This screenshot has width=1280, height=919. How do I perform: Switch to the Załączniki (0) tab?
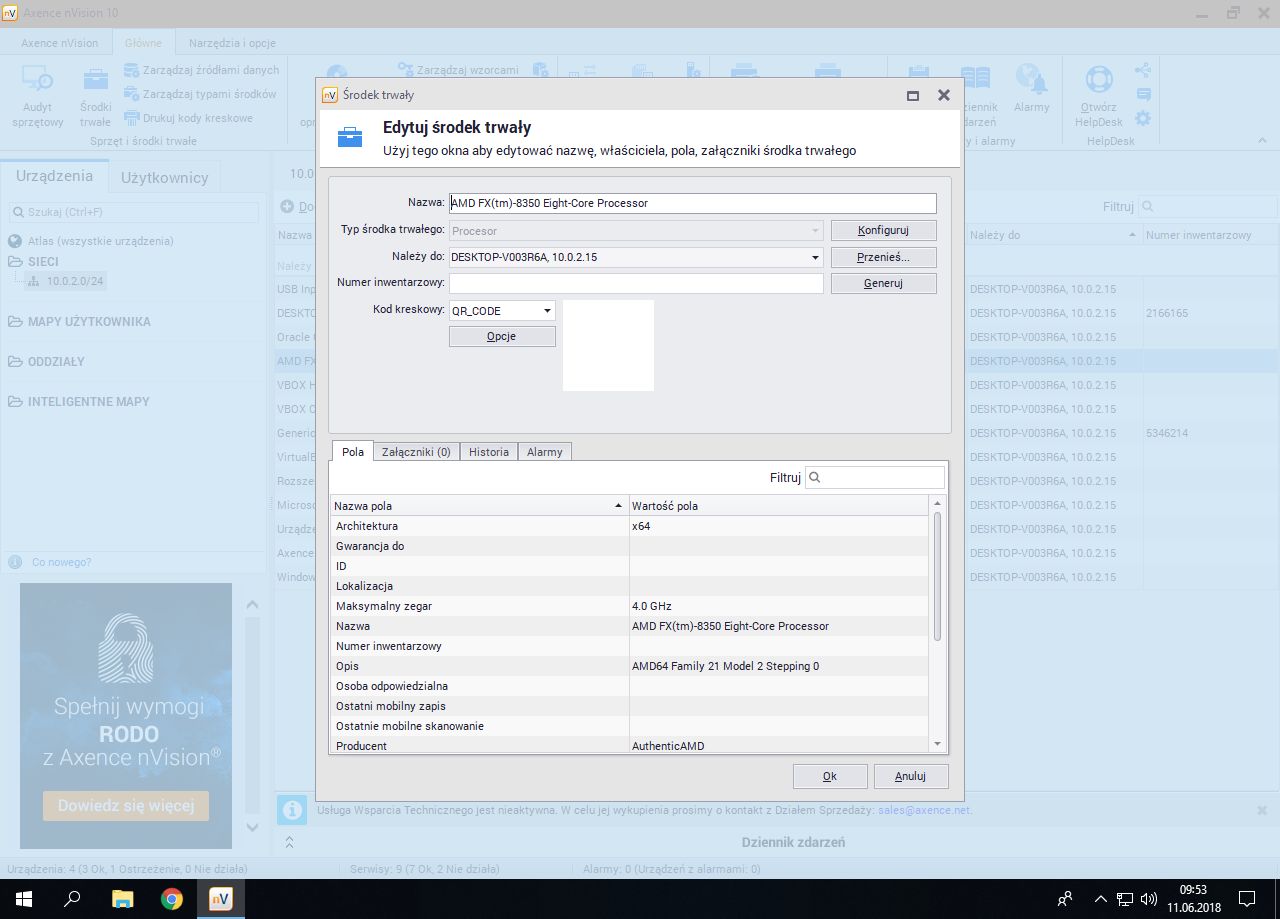coord(416,452)
